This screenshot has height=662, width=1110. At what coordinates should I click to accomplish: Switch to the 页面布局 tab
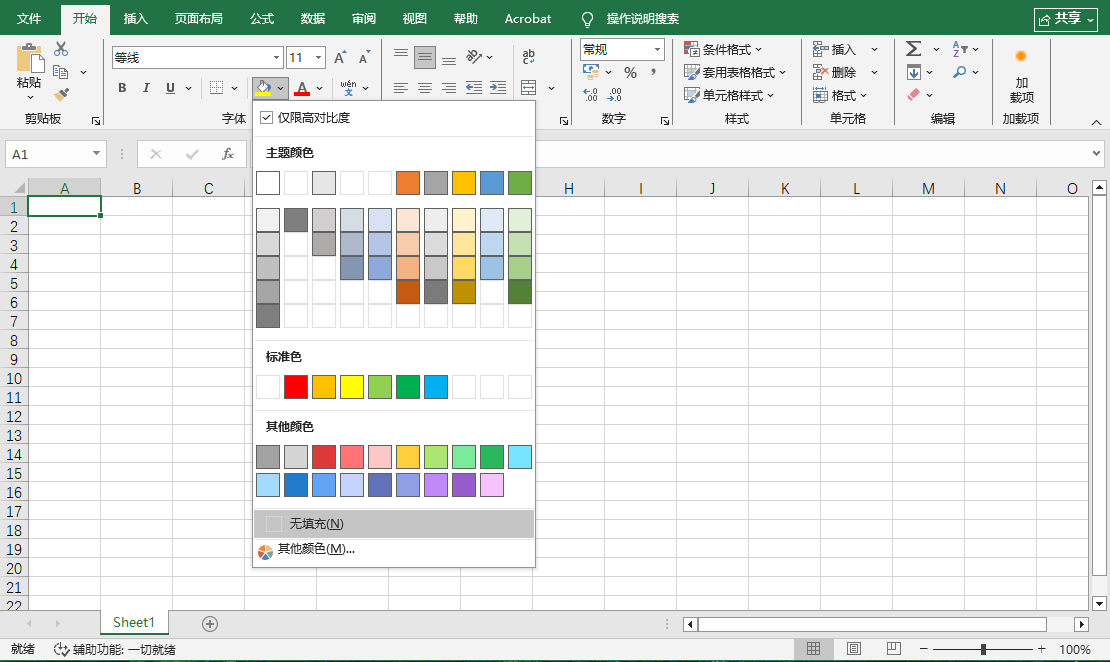pyautogui.click(x=198, y=18)
